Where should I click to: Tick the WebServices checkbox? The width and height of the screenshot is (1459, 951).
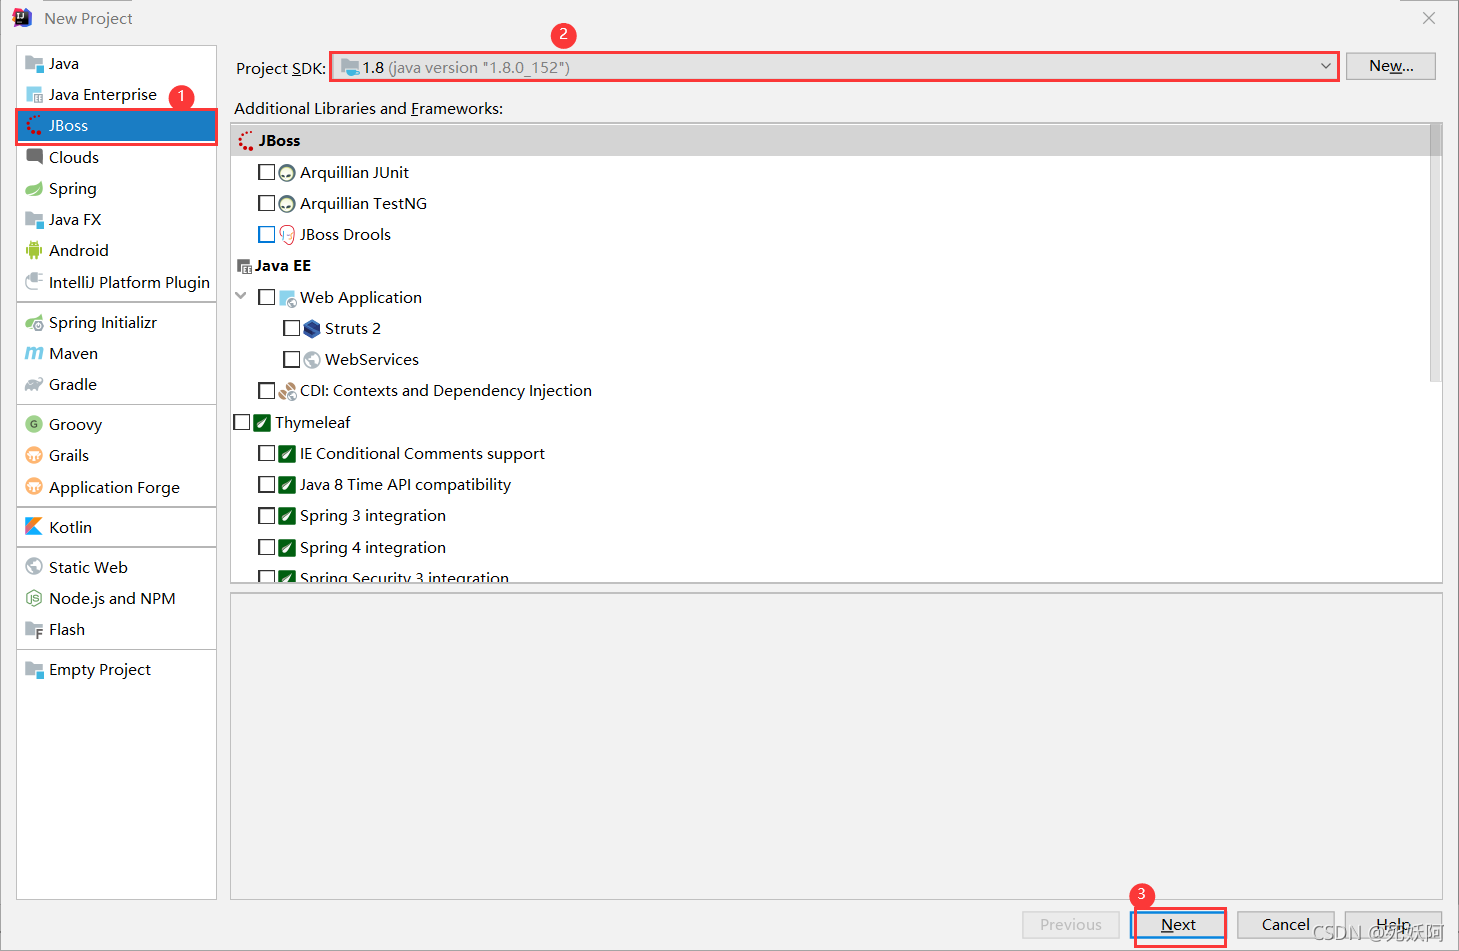pos(291,359)
